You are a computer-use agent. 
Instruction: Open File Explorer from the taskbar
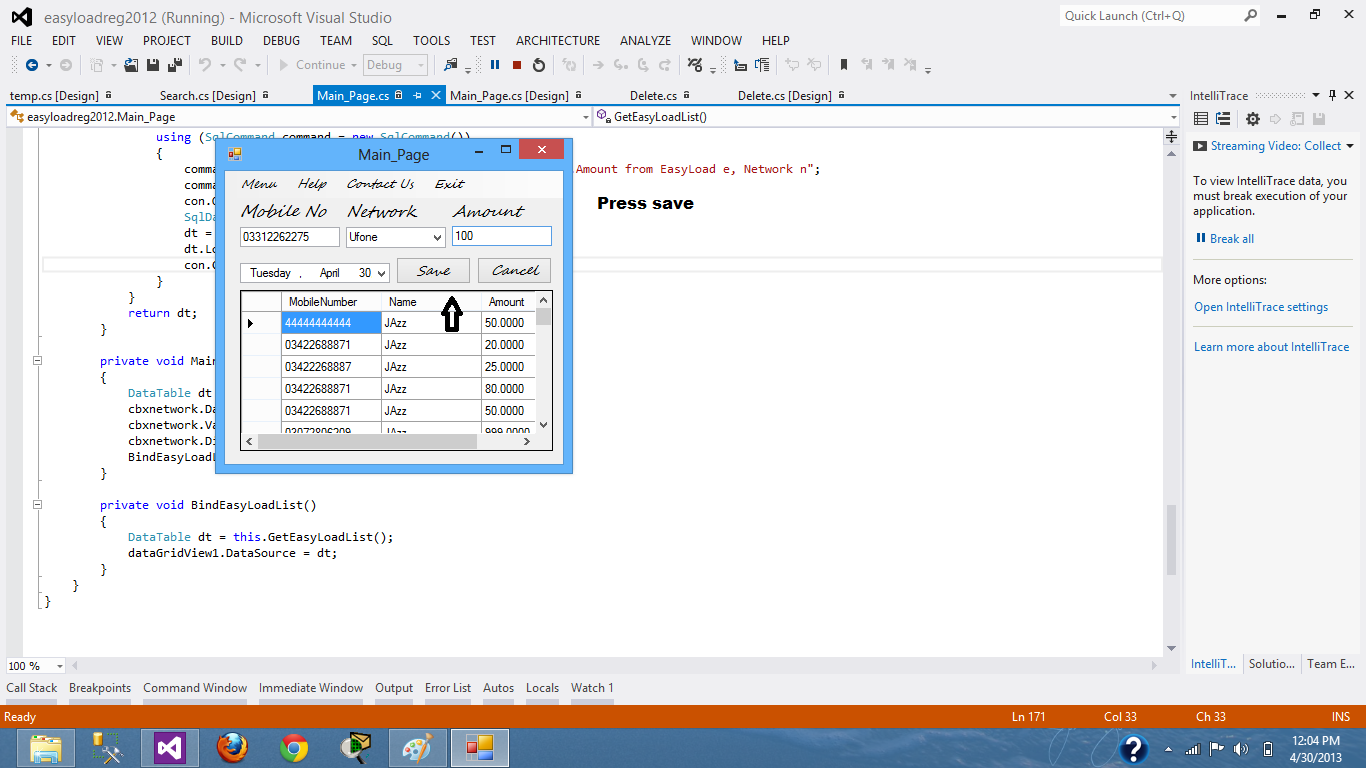pos(47,748)
